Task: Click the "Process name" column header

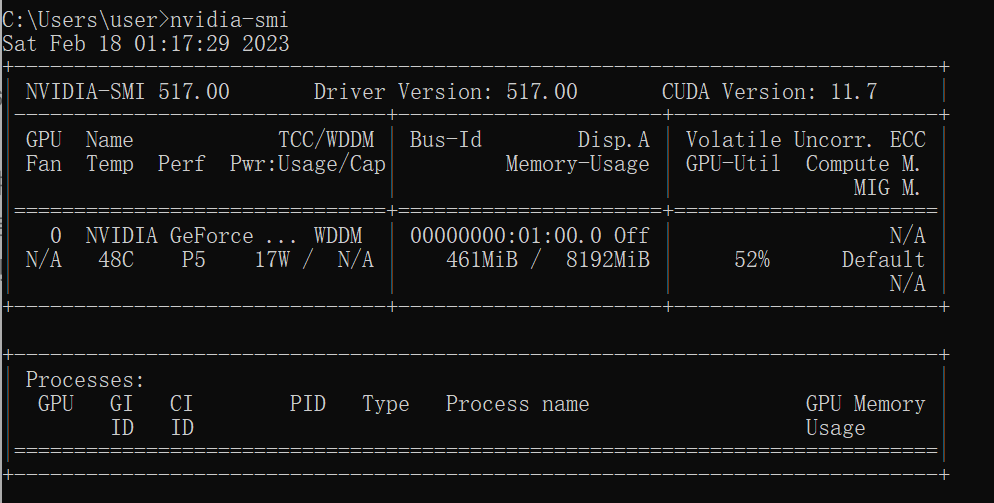Action: tap(517, 404)
